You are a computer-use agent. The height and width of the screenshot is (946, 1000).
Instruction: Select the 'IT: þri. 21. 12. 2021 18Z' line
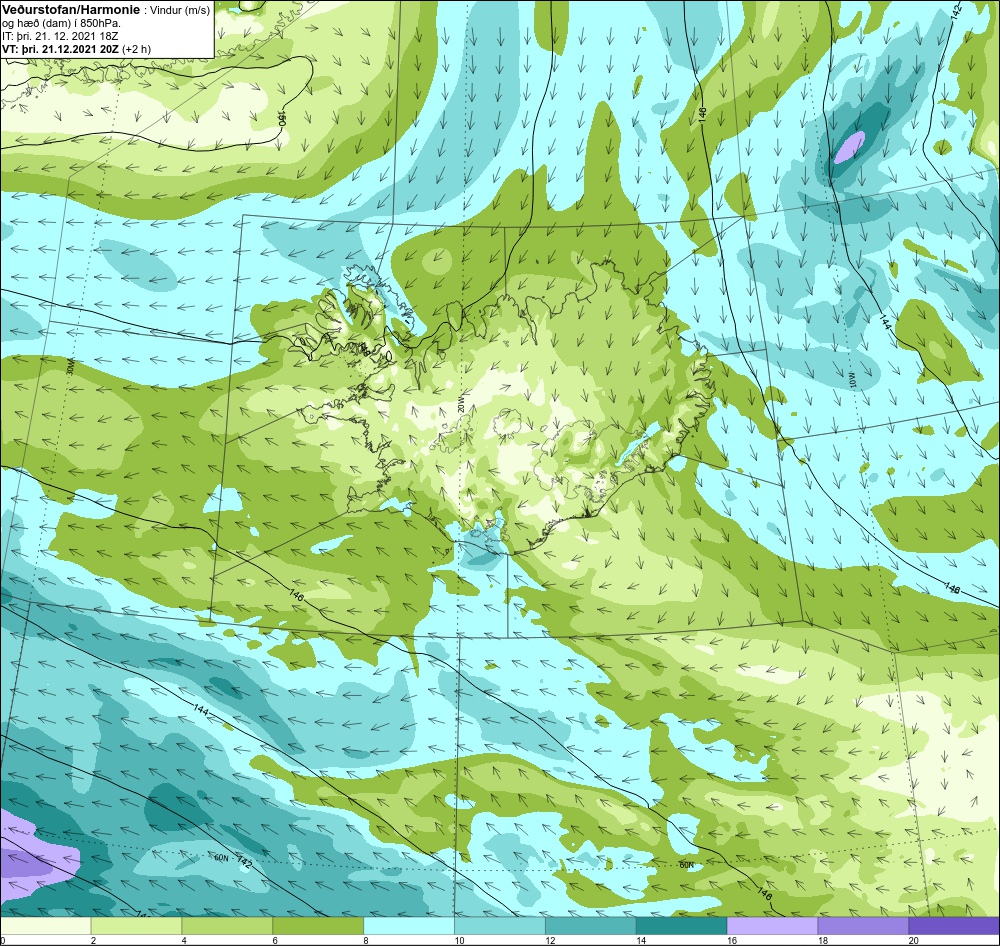[x=60, y=36]
